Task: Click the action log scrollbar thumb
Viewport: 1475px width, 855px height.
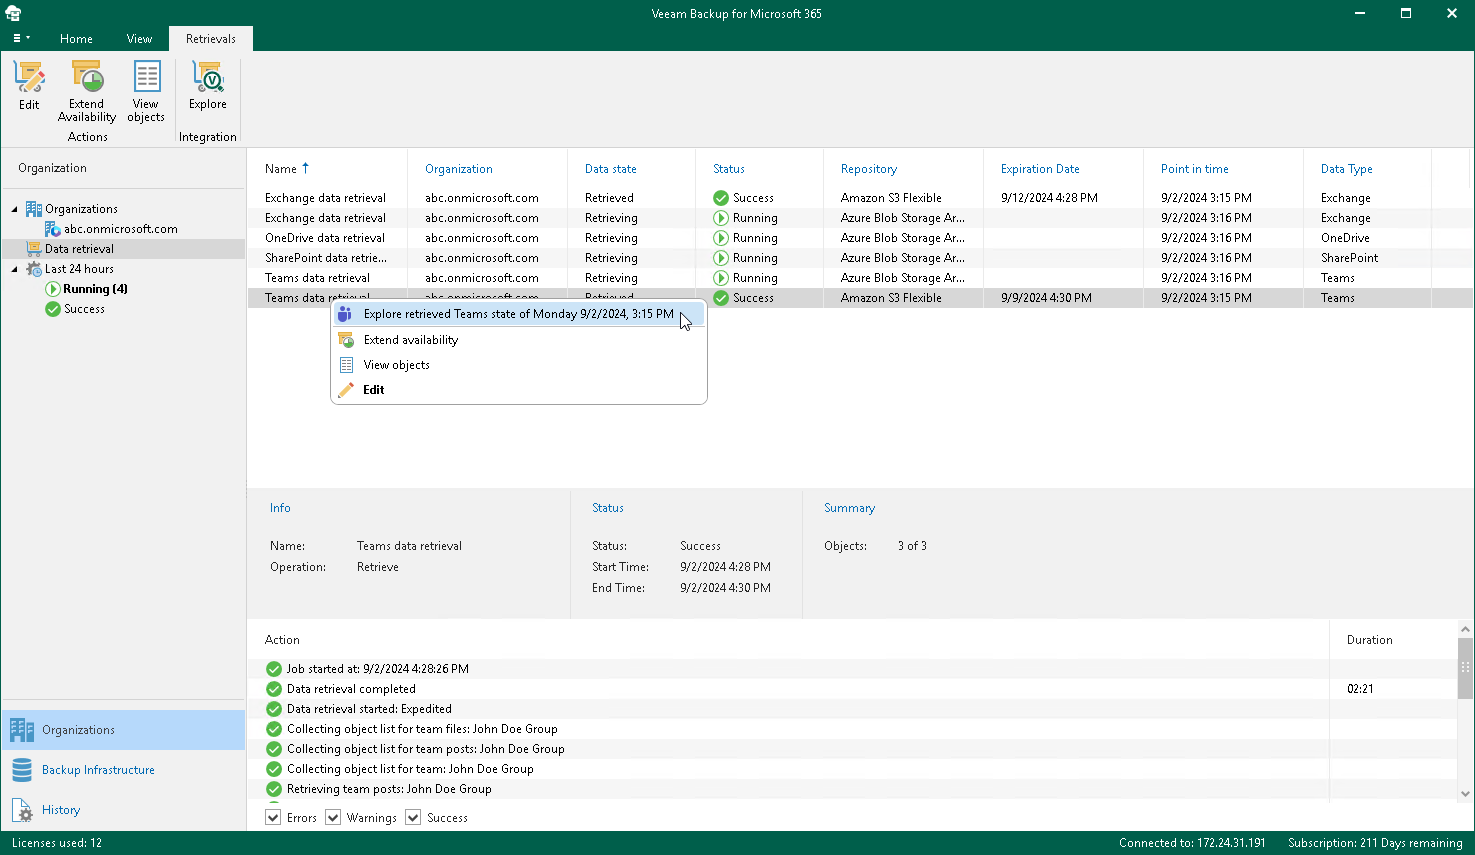Action: click(1465, 668)
